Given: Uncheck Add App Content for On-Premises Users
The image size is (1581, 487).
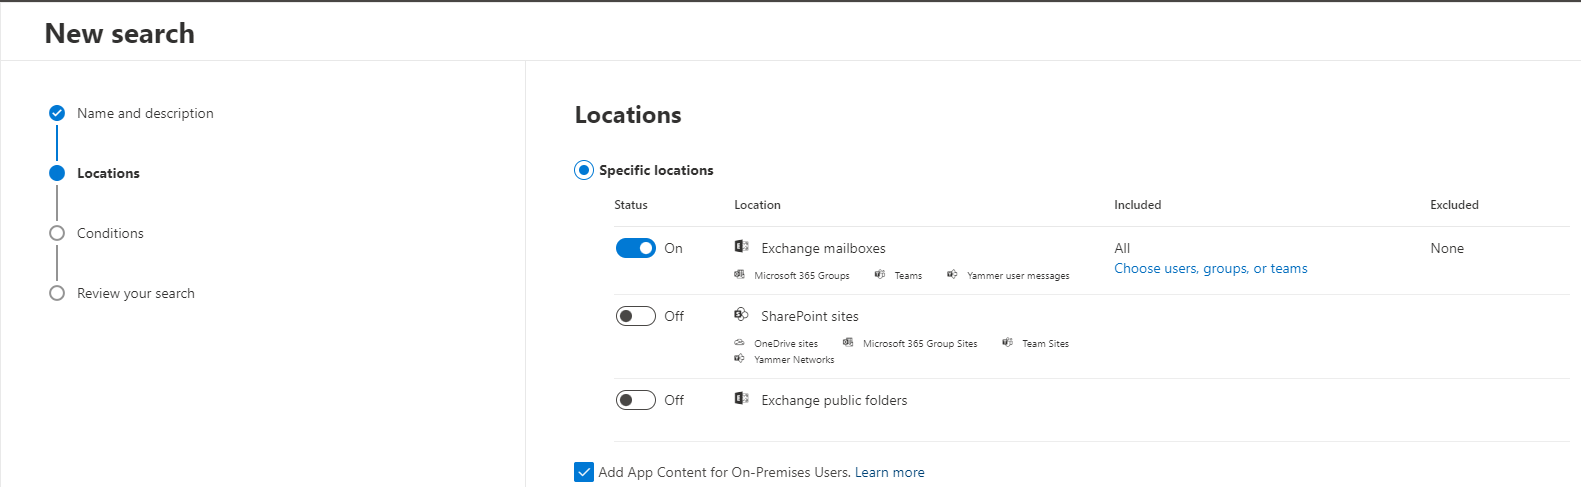Looking at the screenshot, I should click(584, 472).
